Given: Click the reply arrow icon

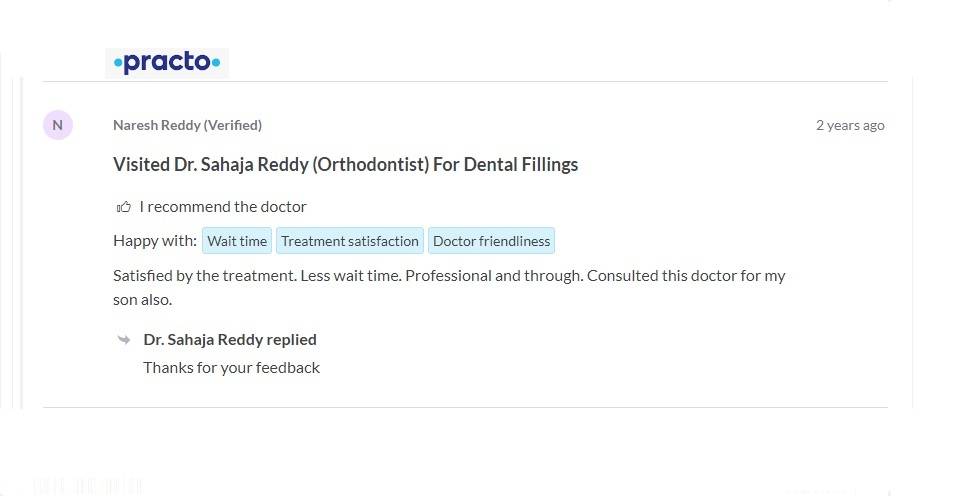Looking at the screenshot, I should pyautogui.click(x=124, y=339).
